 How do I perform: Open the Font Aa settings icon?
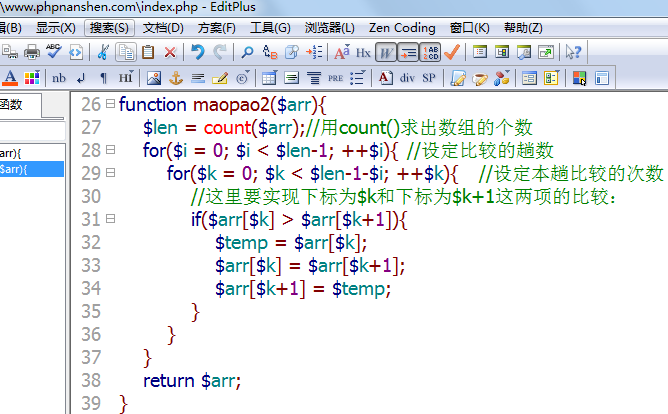[342, 52]
